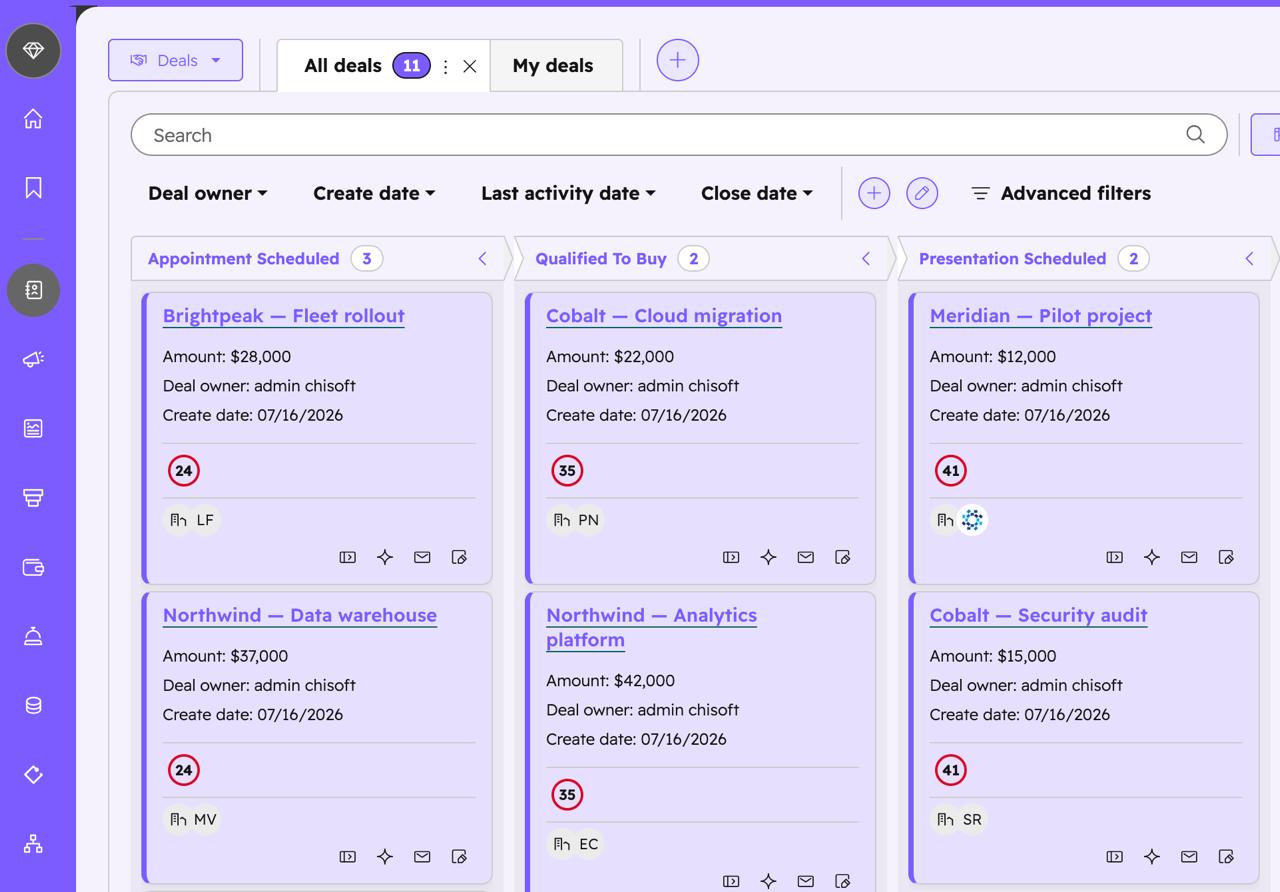Open Northwind — Analytics platform deal
The image size is (1280, 892).
pyautogui.click(x=651, y=627)
